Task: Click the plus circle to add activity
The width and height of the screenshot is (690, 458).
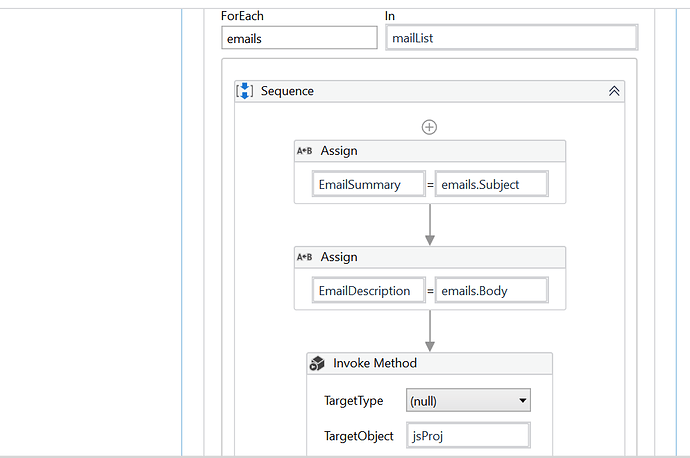Action: [430, 127]
